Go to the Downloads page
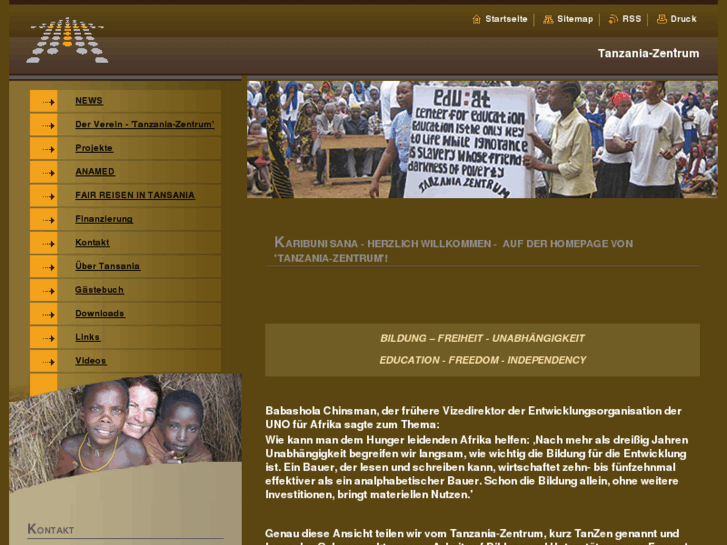 pyautogui.click(x=100, y=314)
